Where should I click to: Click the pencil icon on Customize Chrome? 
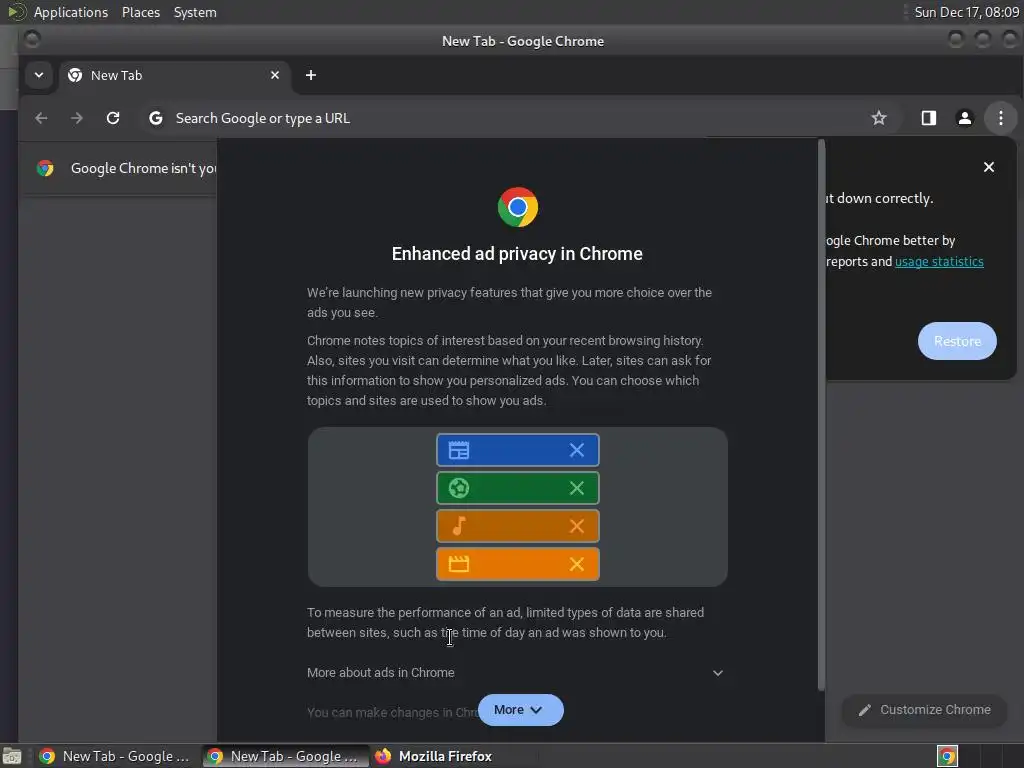[865, 711]
